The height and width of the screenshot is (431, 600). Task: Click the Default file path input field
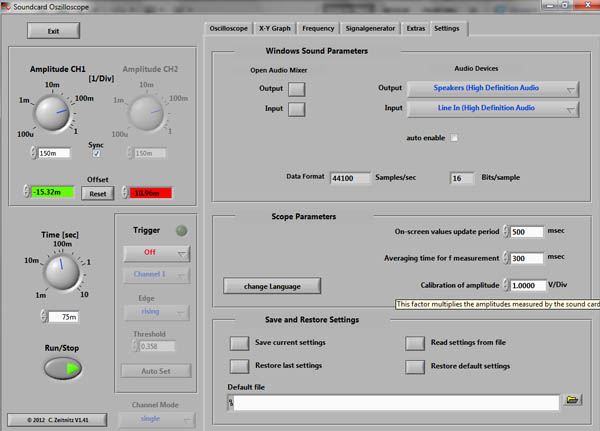tap(392, 401)
